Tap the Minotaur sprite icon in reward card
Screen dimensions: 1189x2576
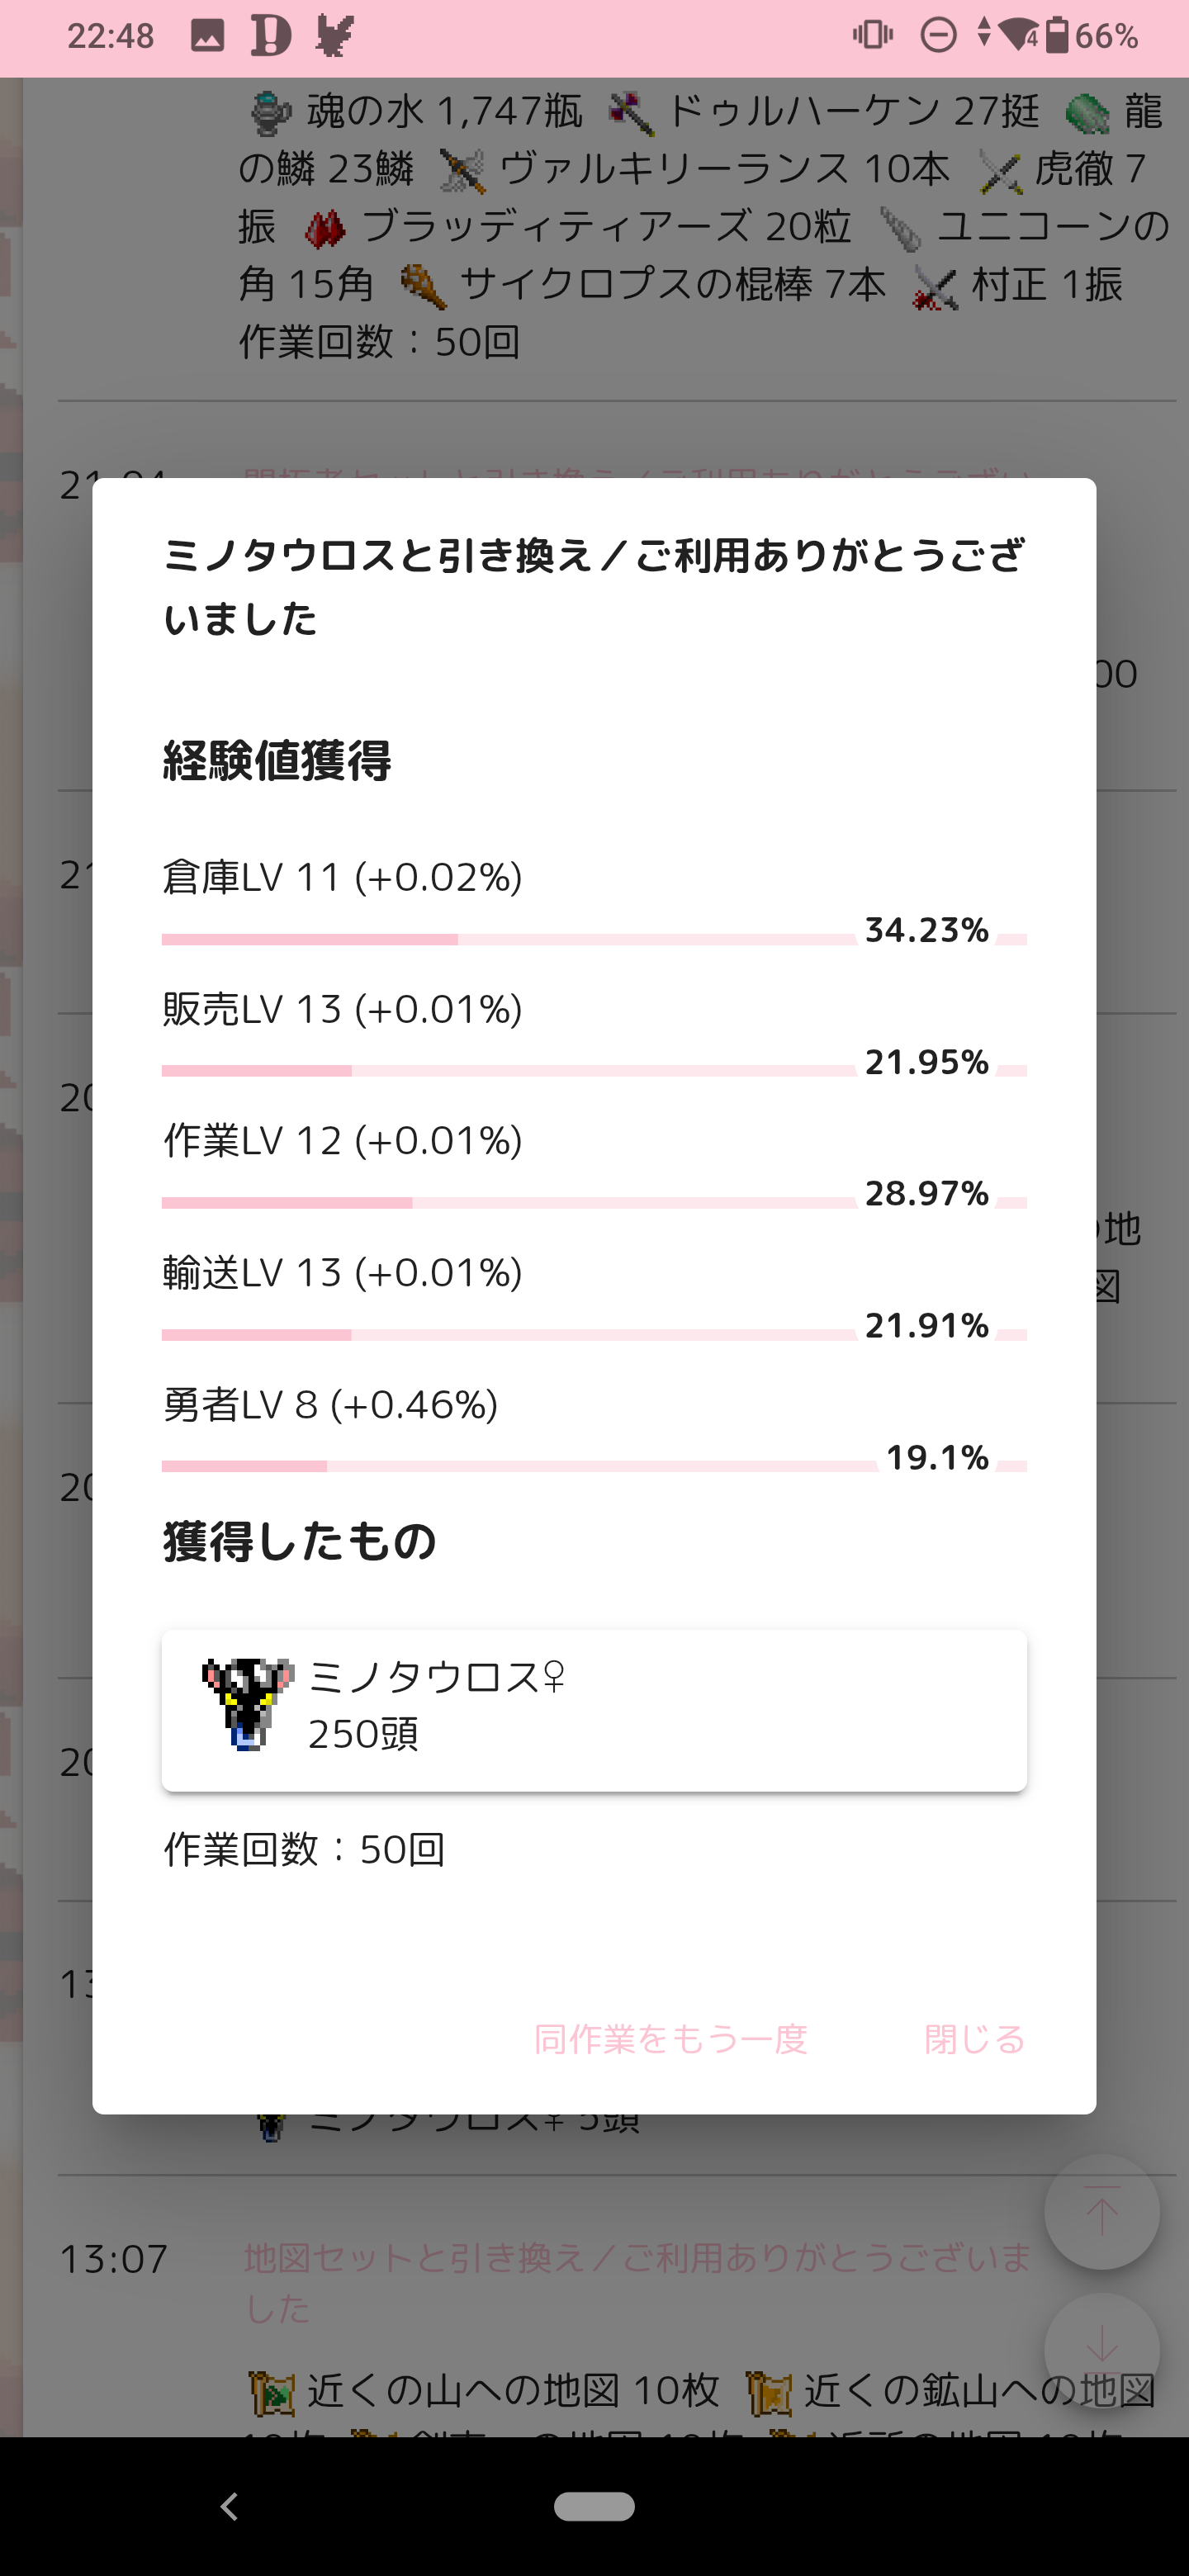pos(246,1704)
